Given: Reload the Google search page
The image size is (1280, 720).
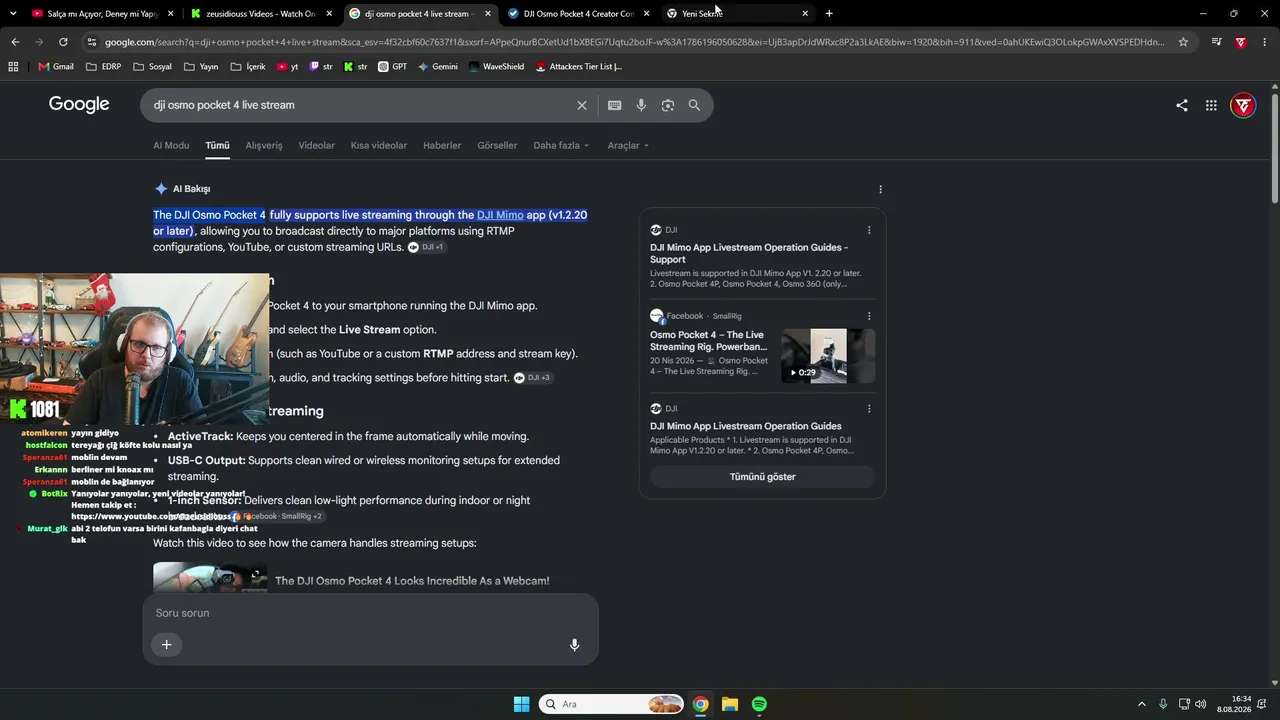Looking at the screenshot, I should tap(63, 42).
